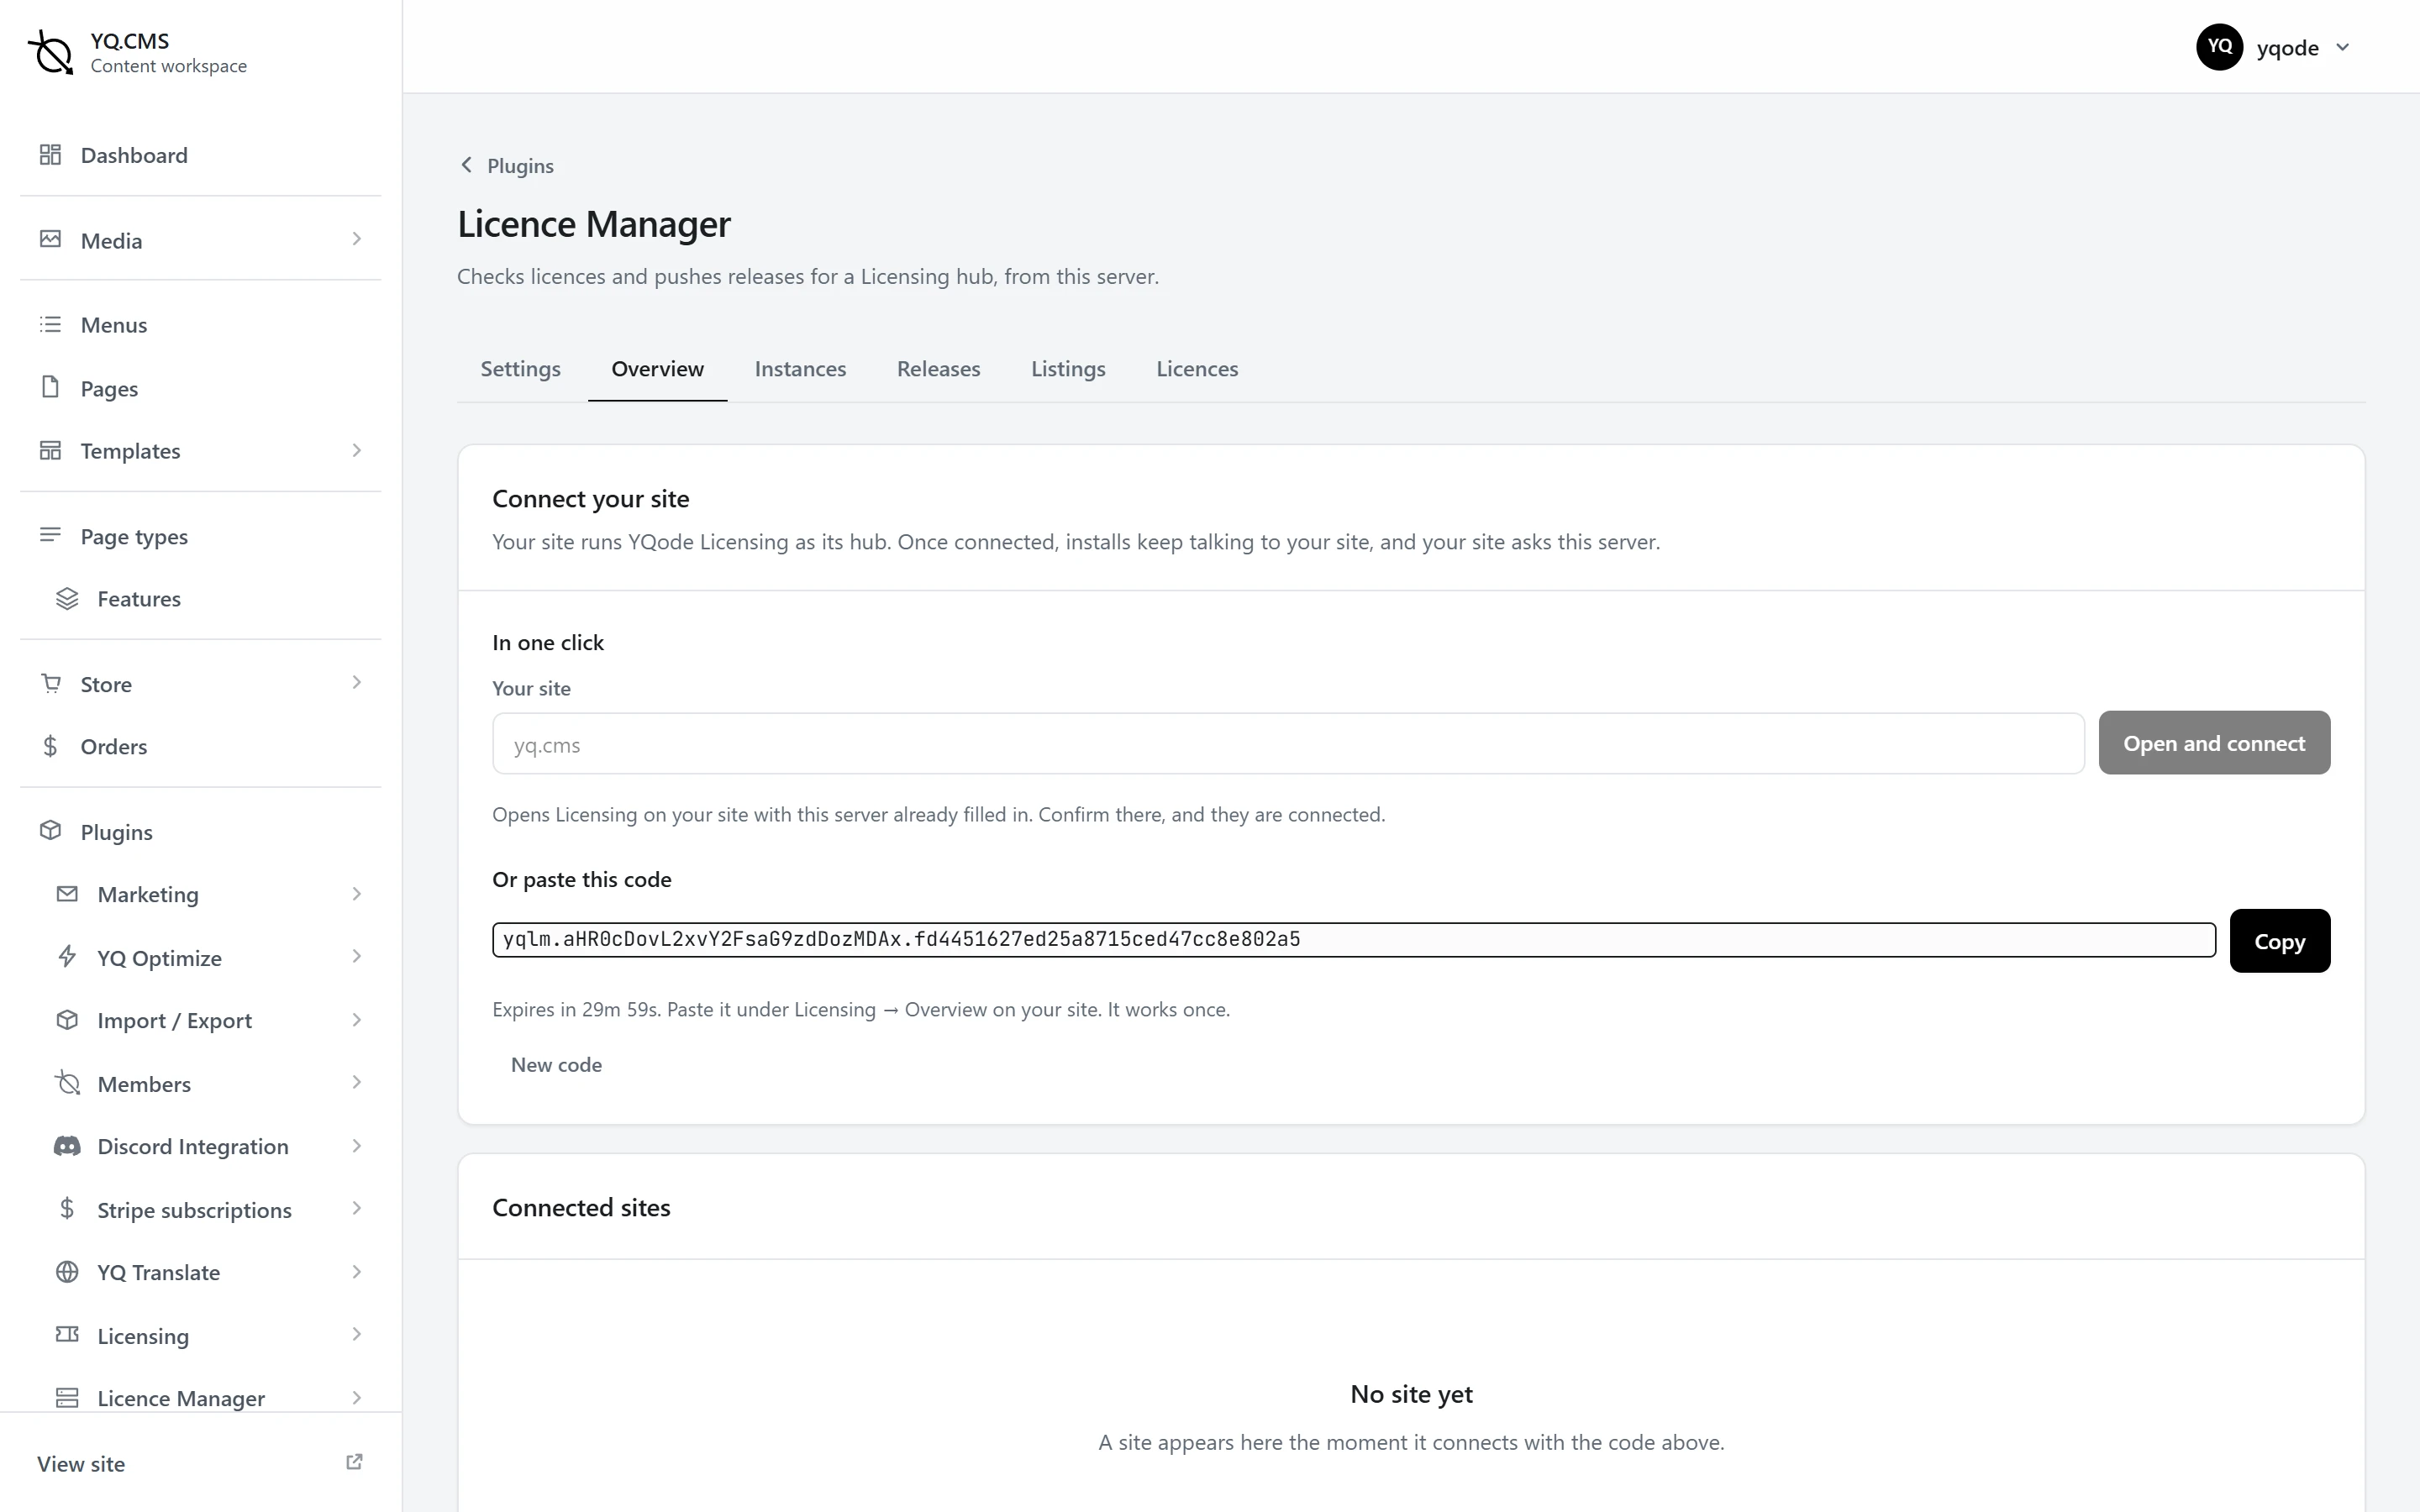
Task: Click the YQ Translate globe icon
Action: coord(67,1272)
